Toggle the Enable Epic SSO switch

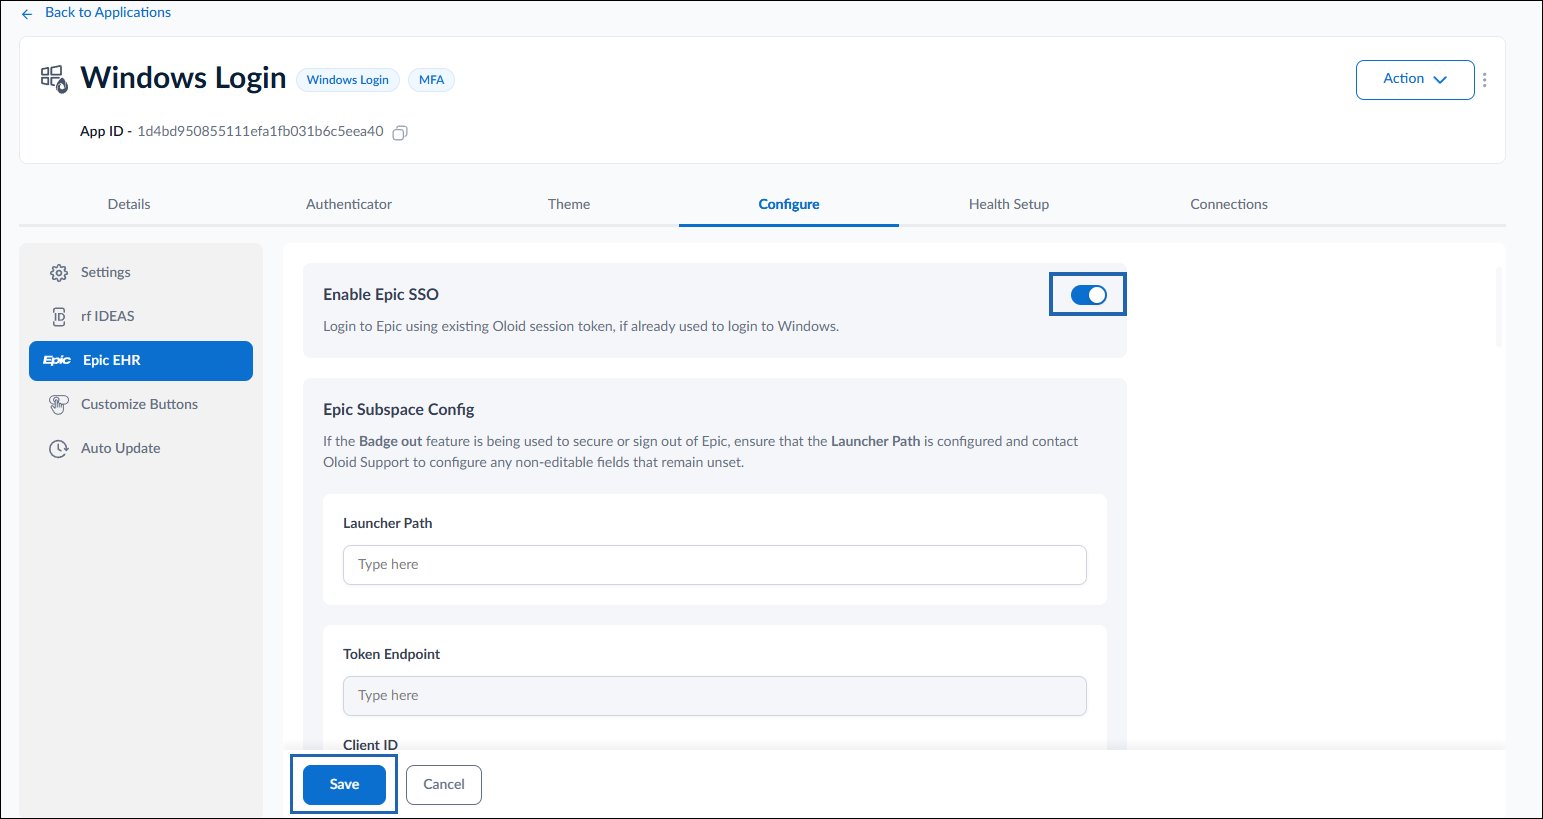pyautogui.click(x=1088, y=295)
